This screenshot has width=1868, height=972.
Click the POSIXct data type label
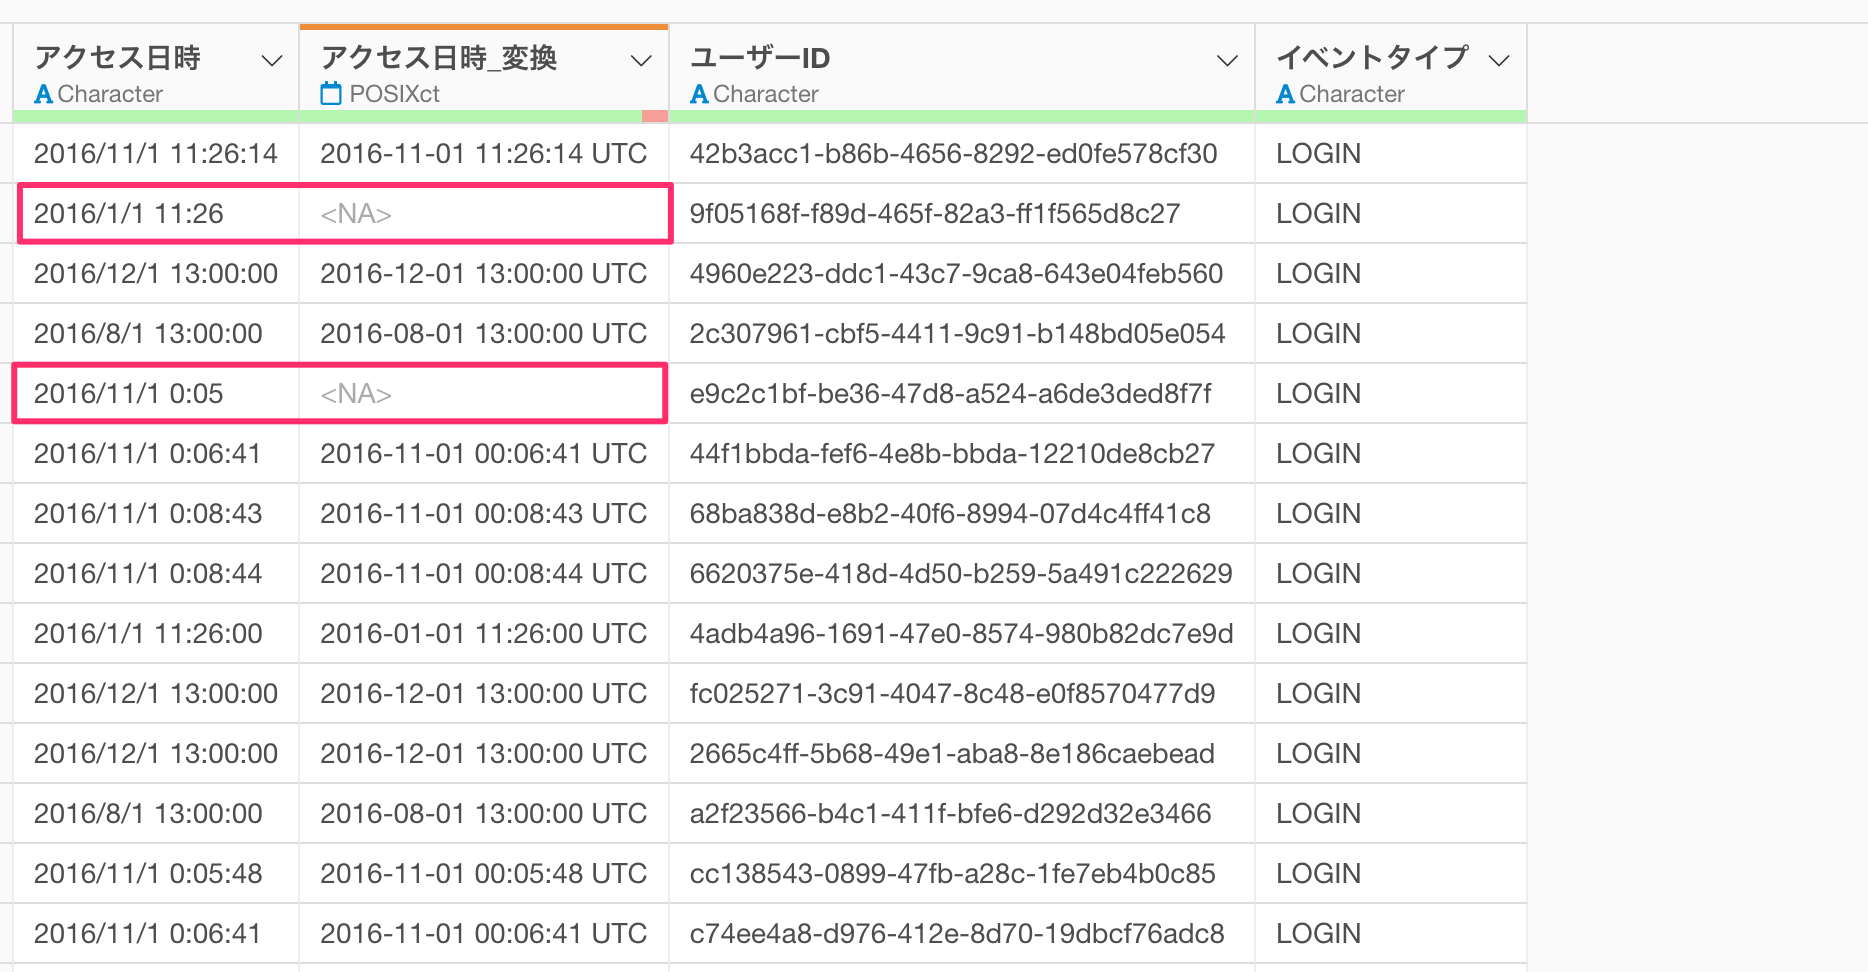(394, 94)
